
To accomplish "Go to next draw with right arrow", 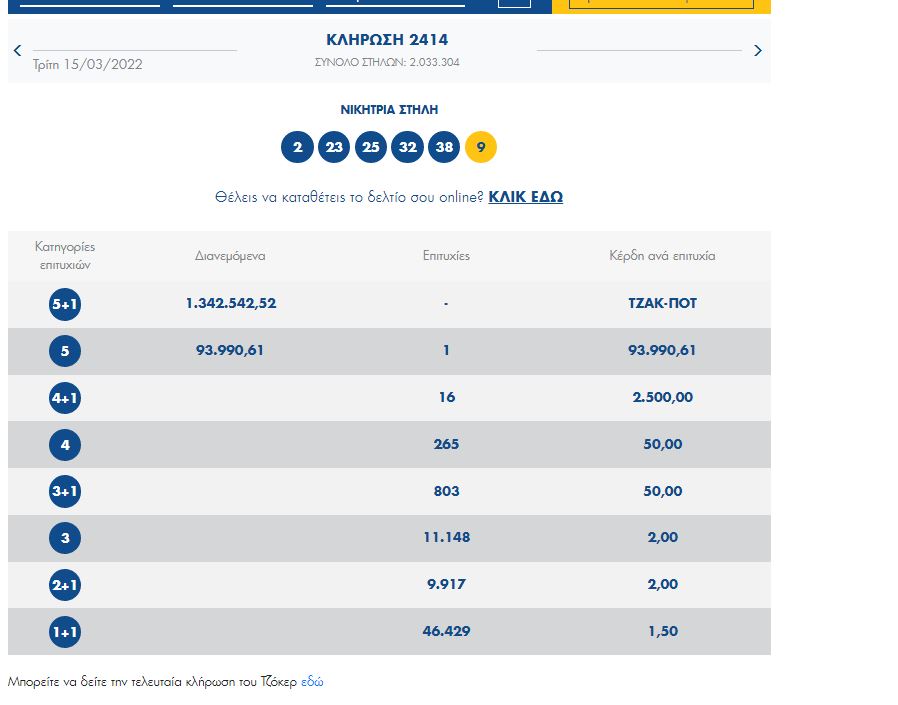I will tap(757, 51).
